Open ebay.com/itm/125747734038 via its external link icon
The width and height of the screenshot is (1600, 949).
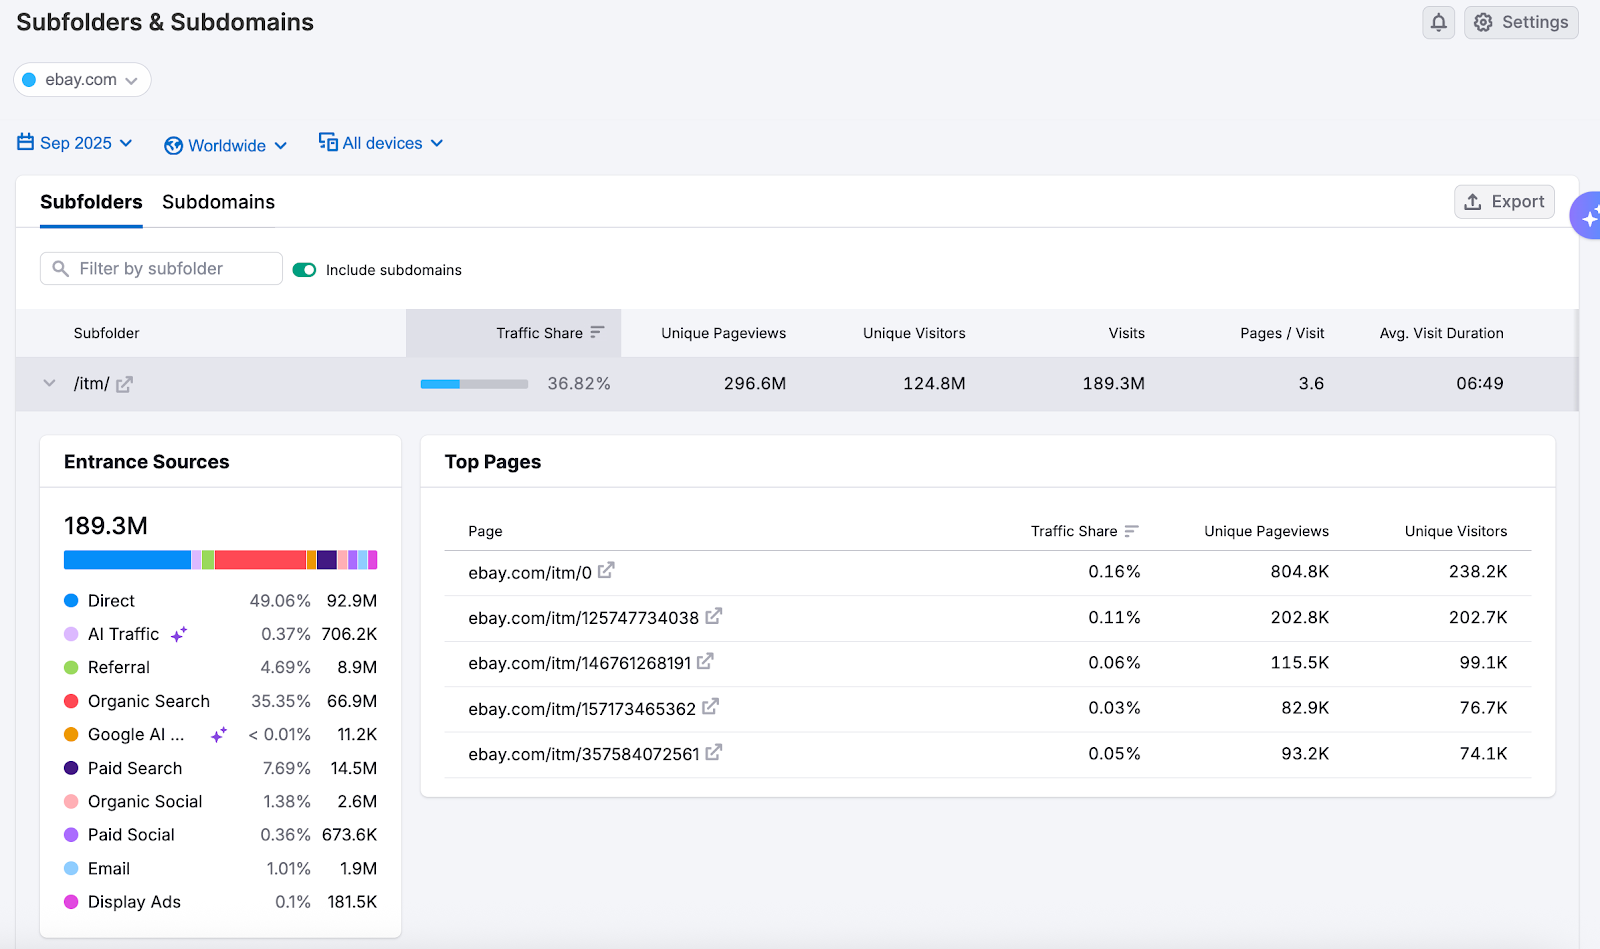click(713, 617)
